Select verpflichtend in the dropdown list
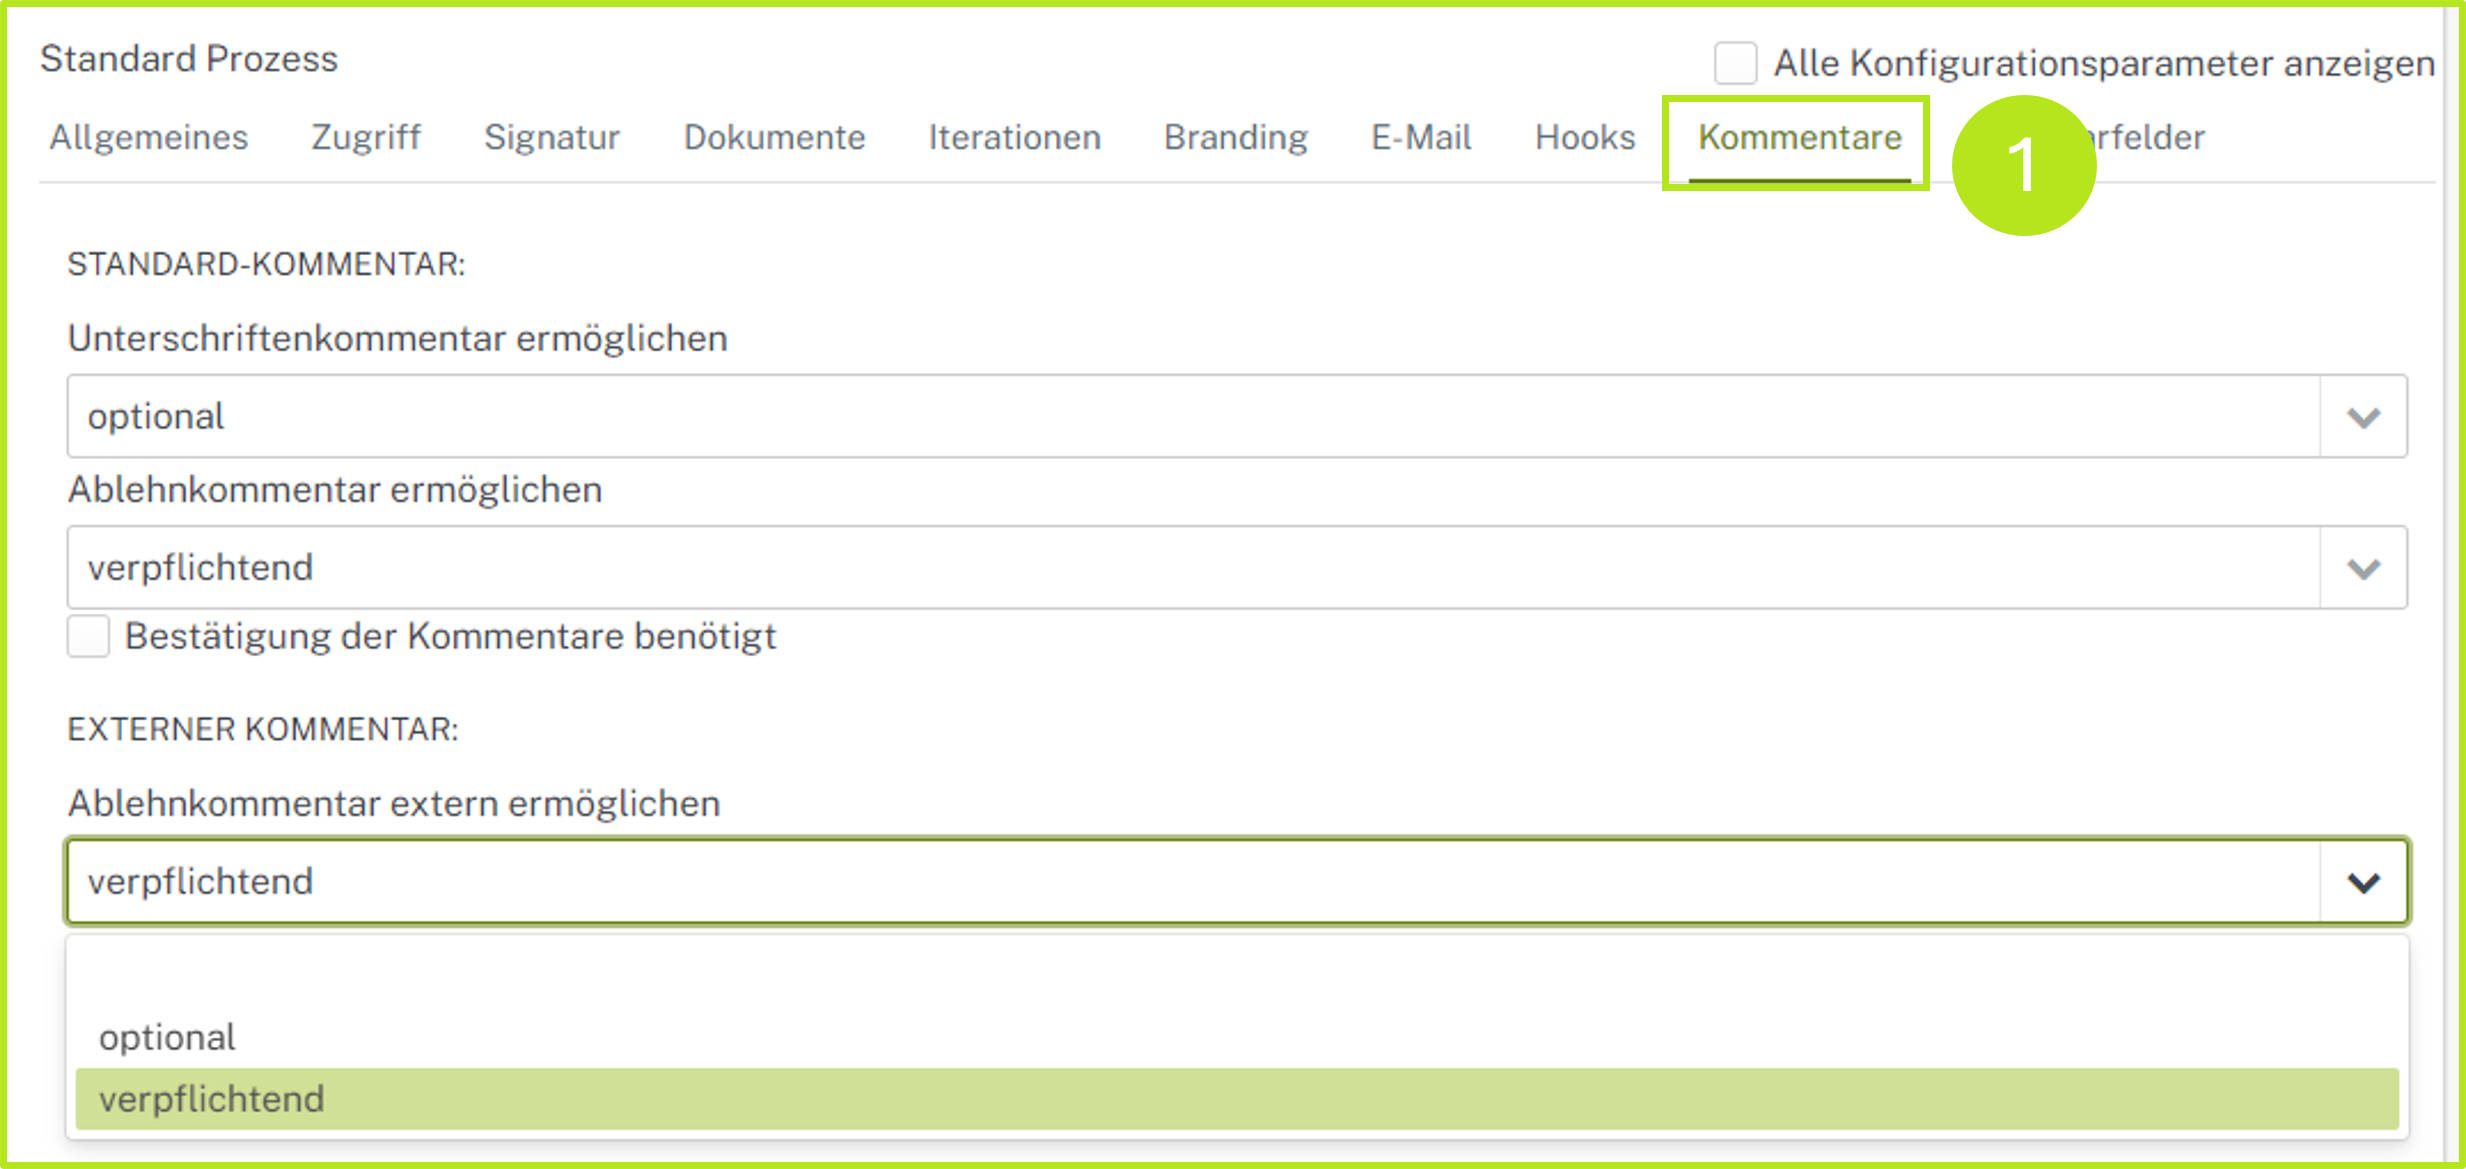The image size is (2466, 1169). pyautogui.click(x=211, y=1099)
